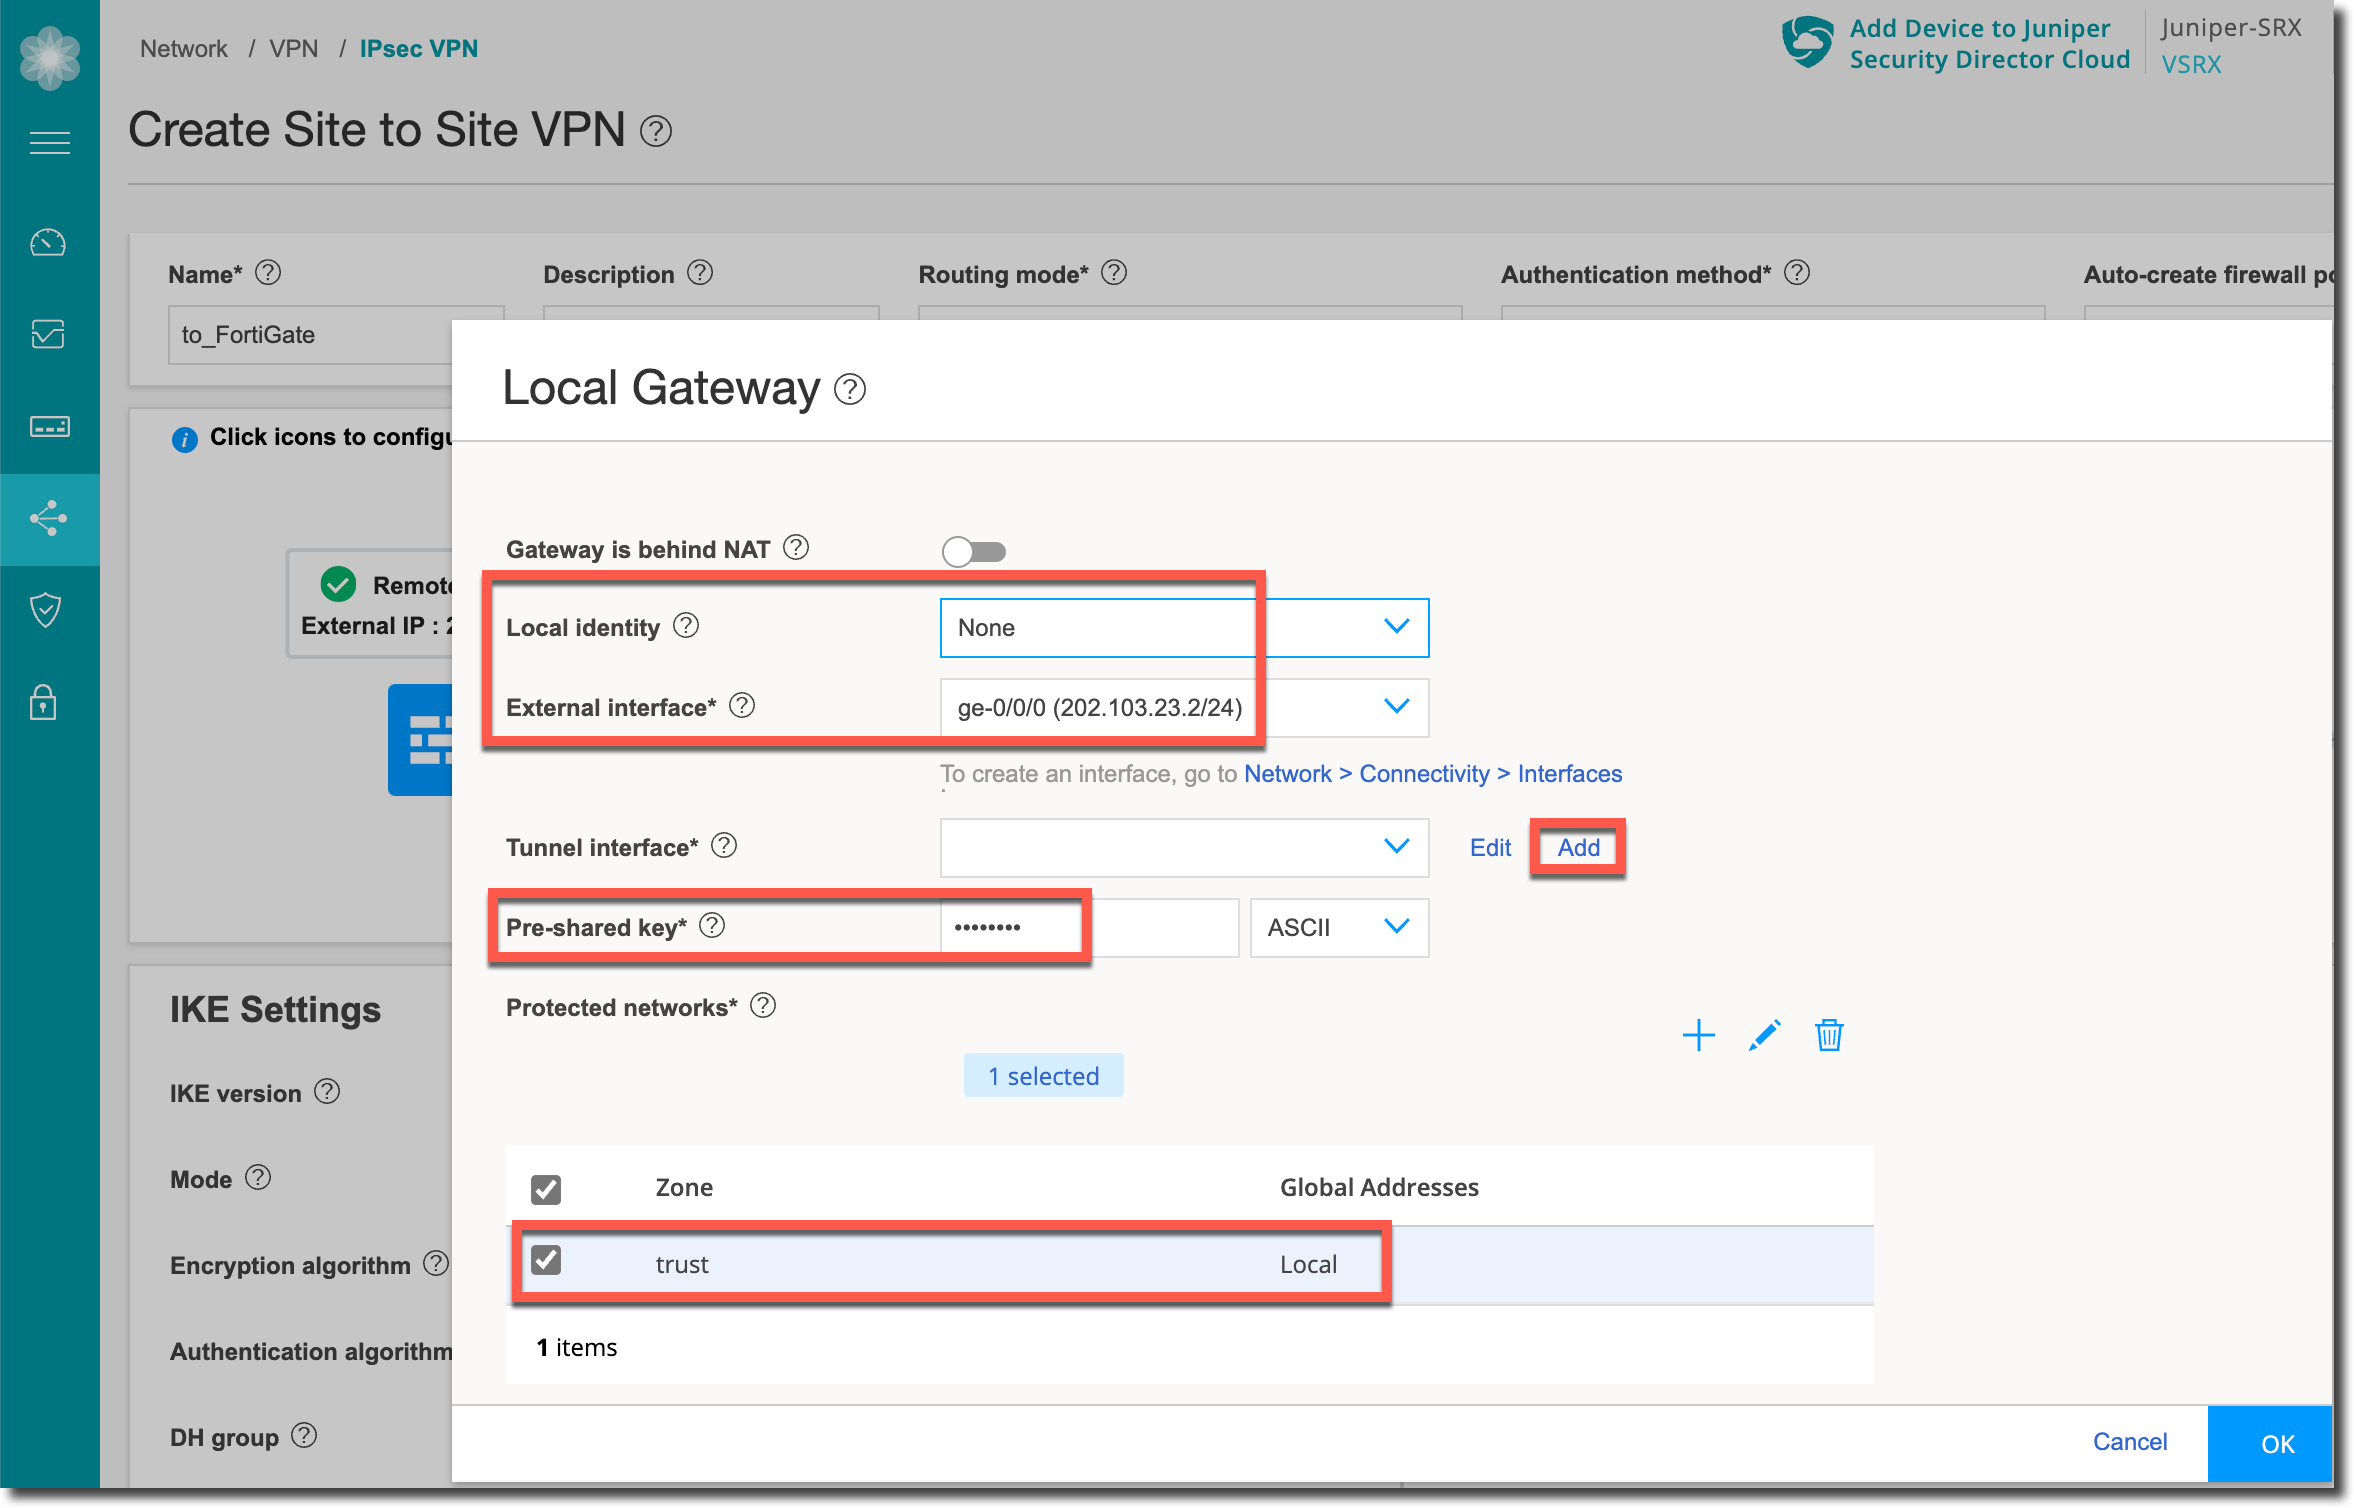Image resolution: width=2354 pixels, height=1508 pixels.
Task: Click the lock icon in sidebar
Action: (x=43, y=702)
